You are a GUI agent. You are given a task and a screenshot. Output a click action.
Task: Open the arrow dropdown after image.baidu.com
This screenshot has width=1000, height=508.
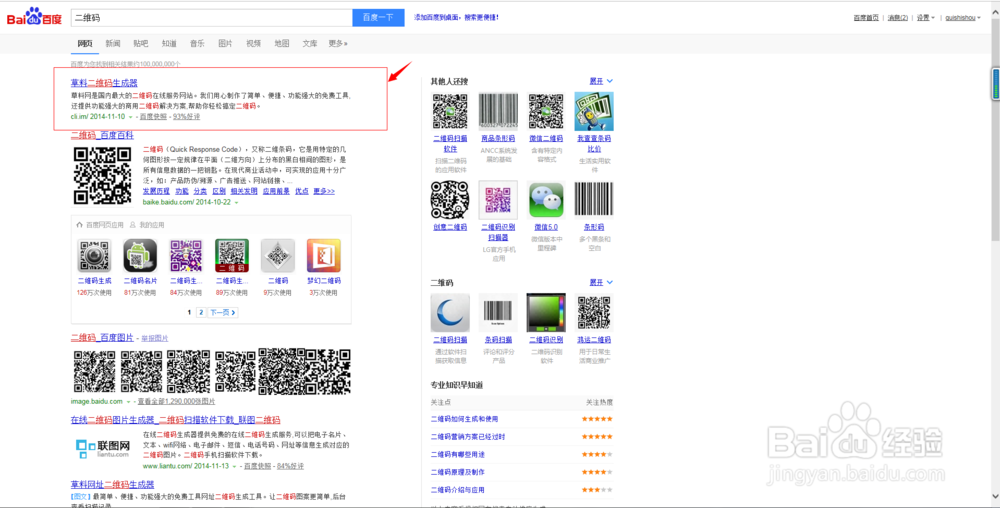coord(128,402)
